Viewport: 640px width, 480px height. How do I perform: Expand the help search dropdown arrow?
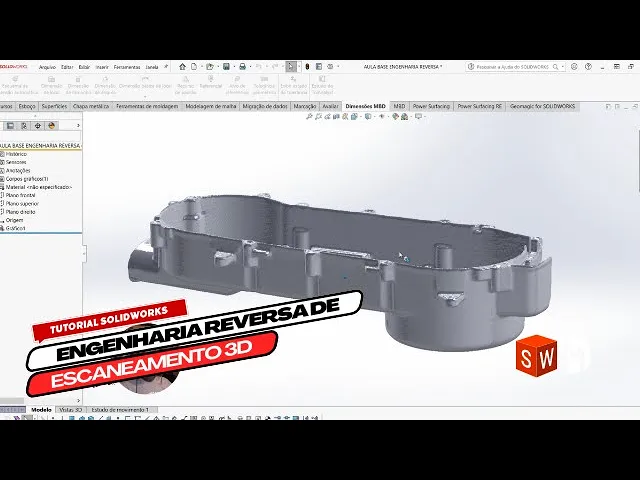pyautogui.click(x=562, y=67)
